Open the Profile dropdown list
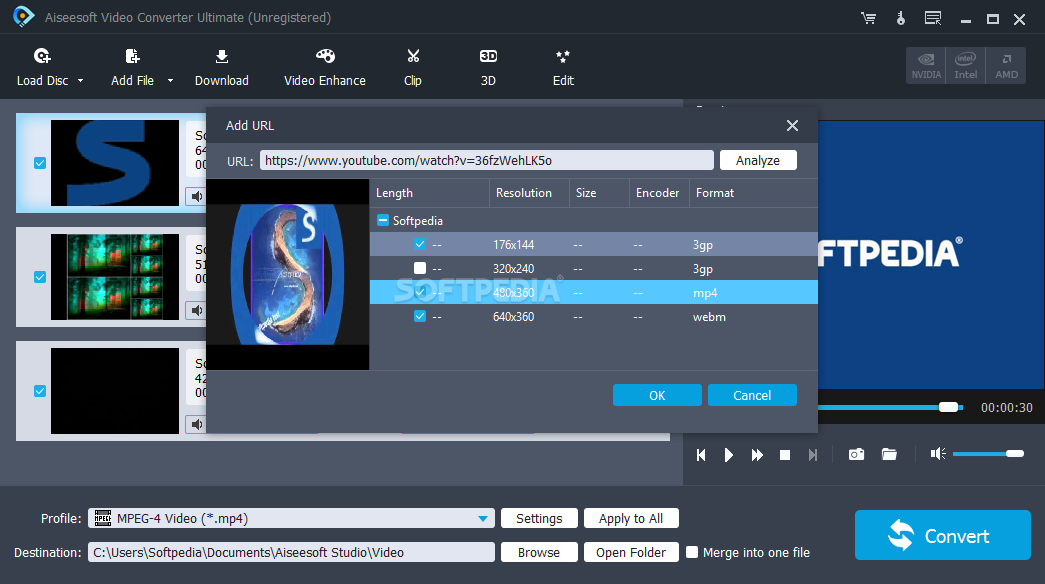 tap(483, 519)
